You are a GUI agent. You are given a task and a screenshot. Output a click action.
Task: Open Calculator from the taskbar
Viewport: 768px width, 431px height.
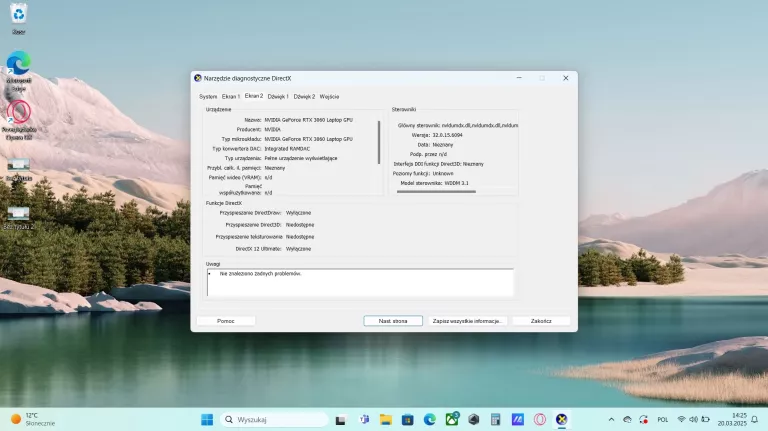[x=496, y=420]
